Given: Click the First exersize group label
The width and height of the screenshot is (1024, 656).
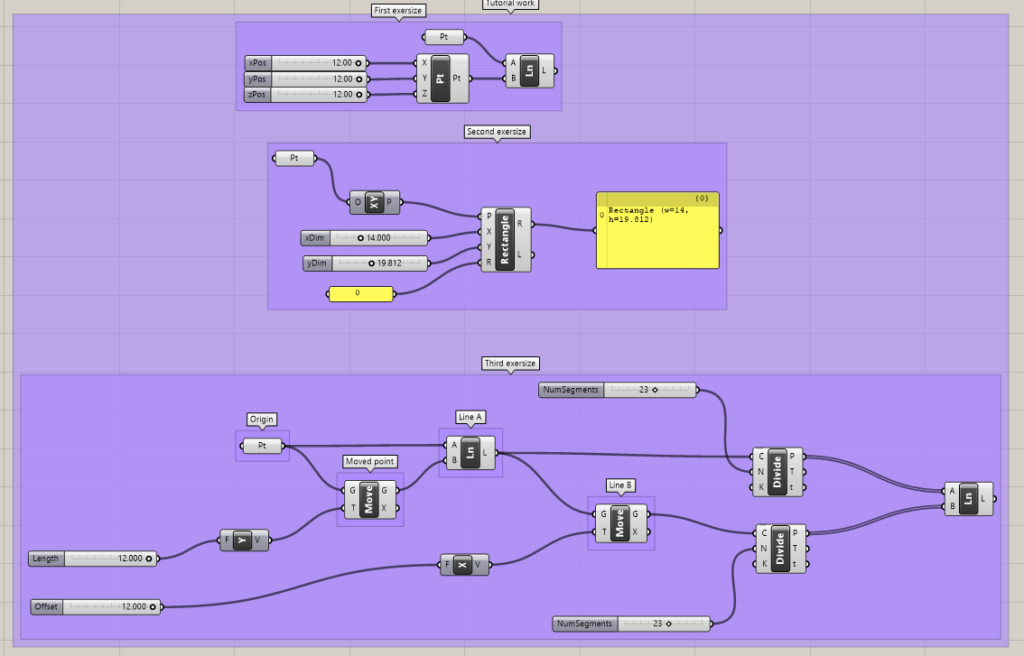Looking at the screenshot, I should 398,10.
